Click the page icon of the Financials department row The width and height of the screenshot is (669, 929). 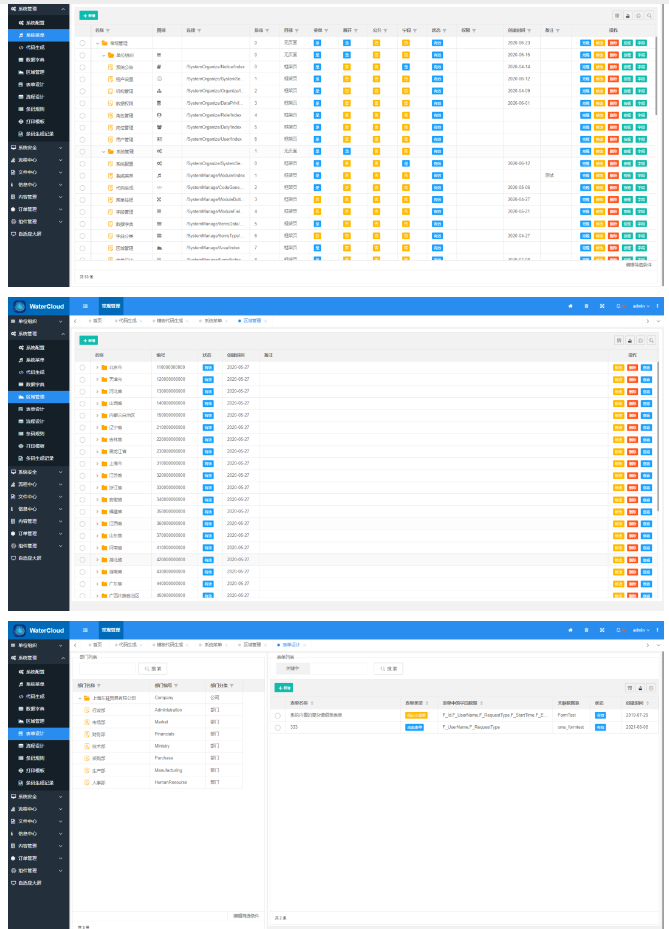(87, 735)
